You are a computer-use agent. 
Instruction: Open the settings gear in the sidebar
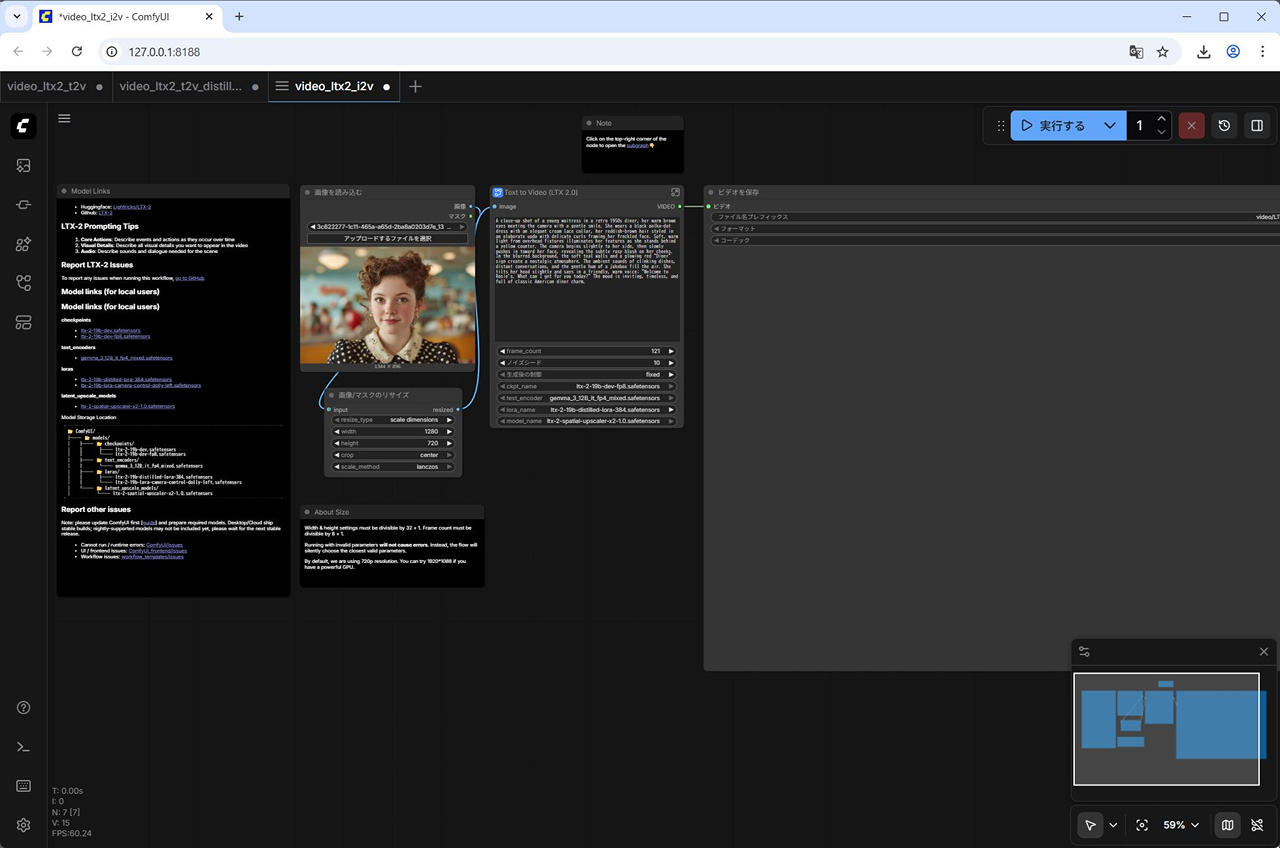23,825
